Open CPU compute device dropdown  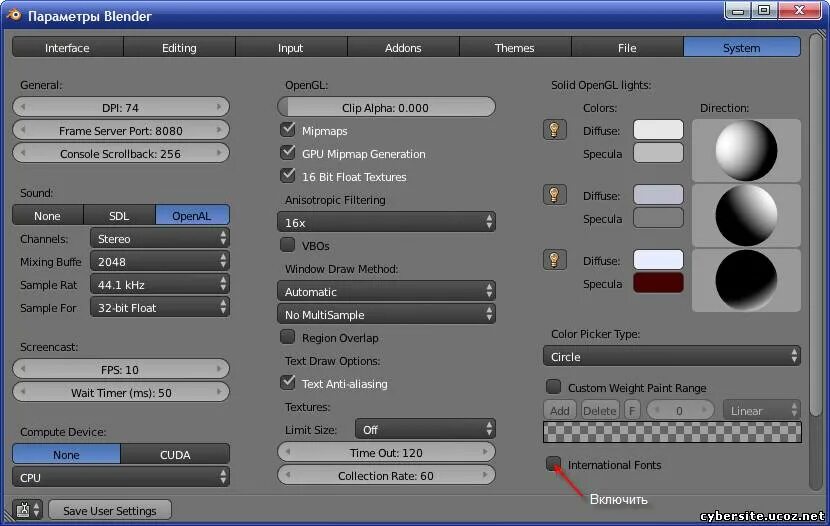[x=121, y=477]
